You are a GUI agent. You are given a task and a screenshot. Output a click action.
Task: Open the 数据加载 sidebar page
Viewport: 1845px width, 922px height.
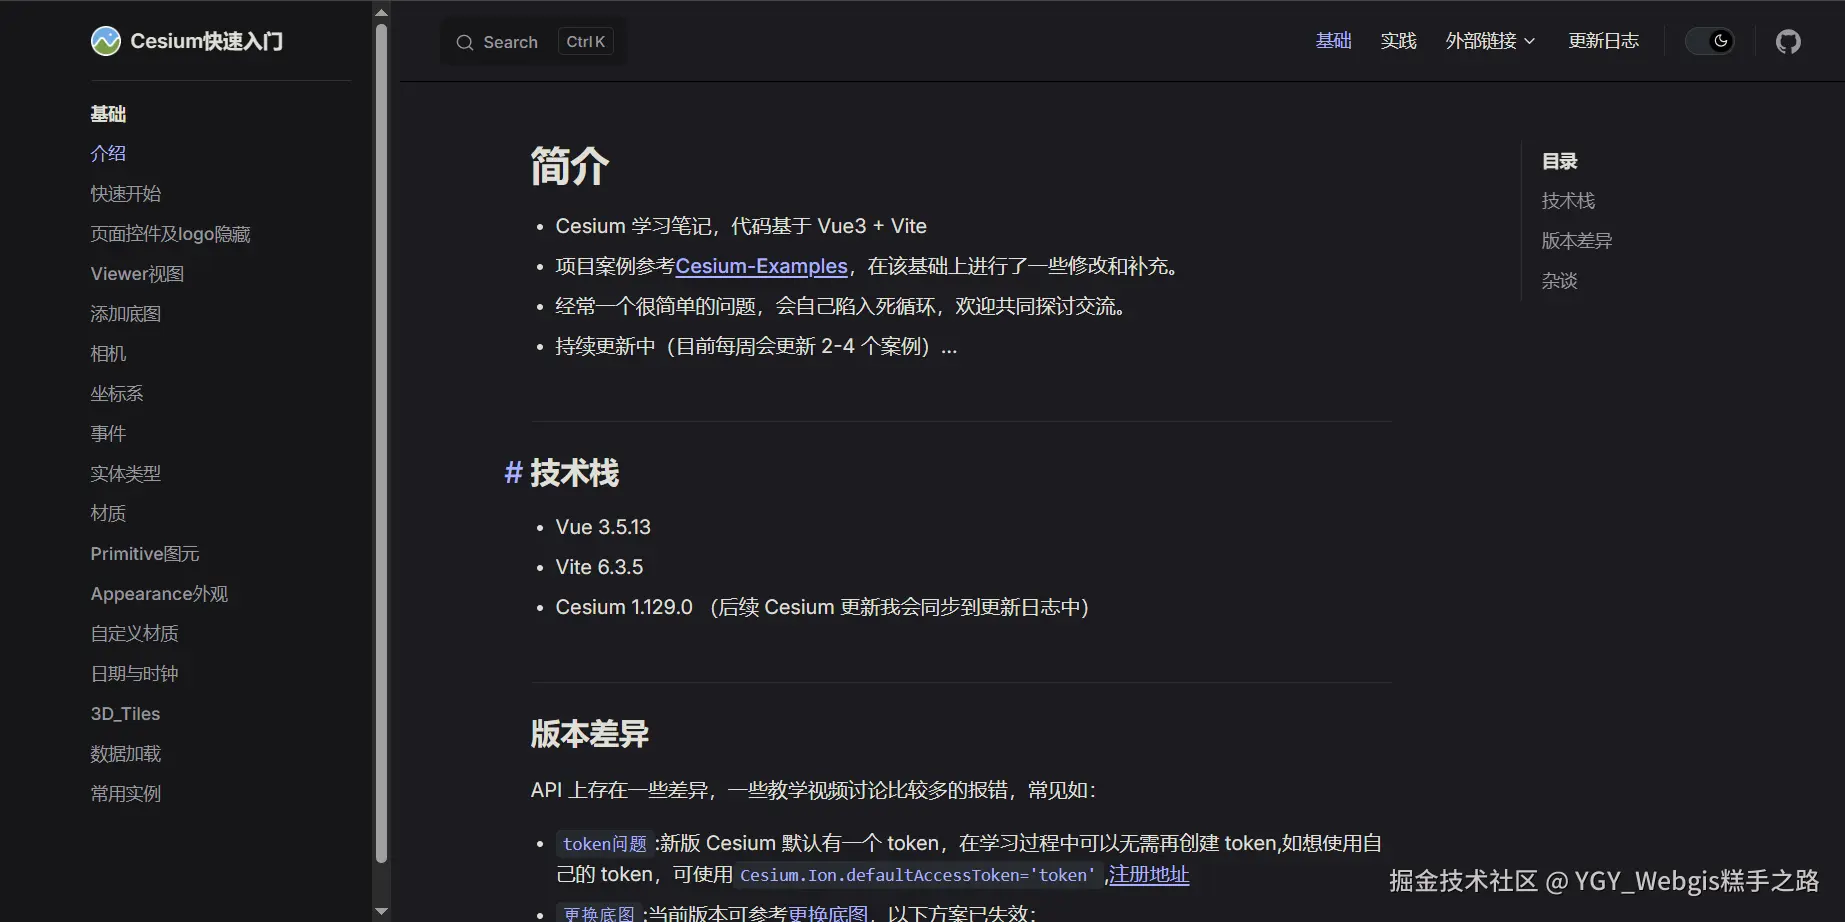126,753
